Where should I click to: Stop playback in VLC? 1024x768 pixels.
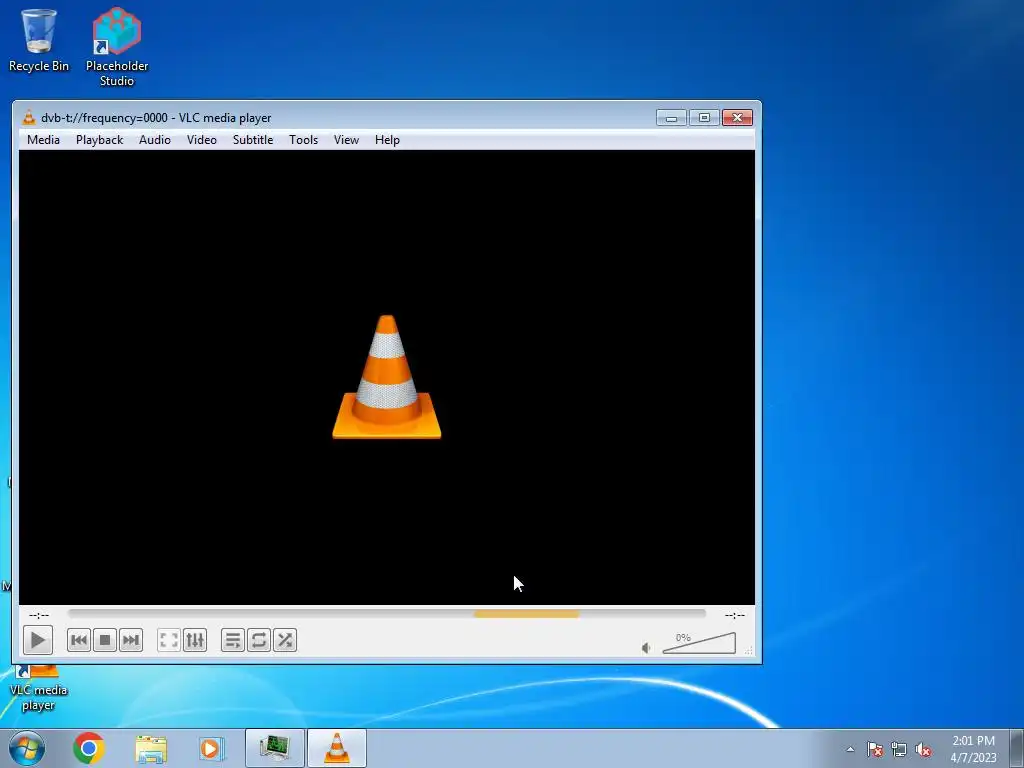click(104, 640)
